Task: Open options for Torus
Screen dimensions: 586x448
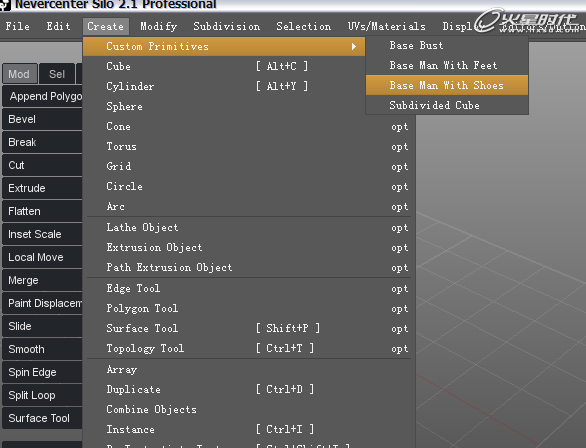Action: coord(400,146)
